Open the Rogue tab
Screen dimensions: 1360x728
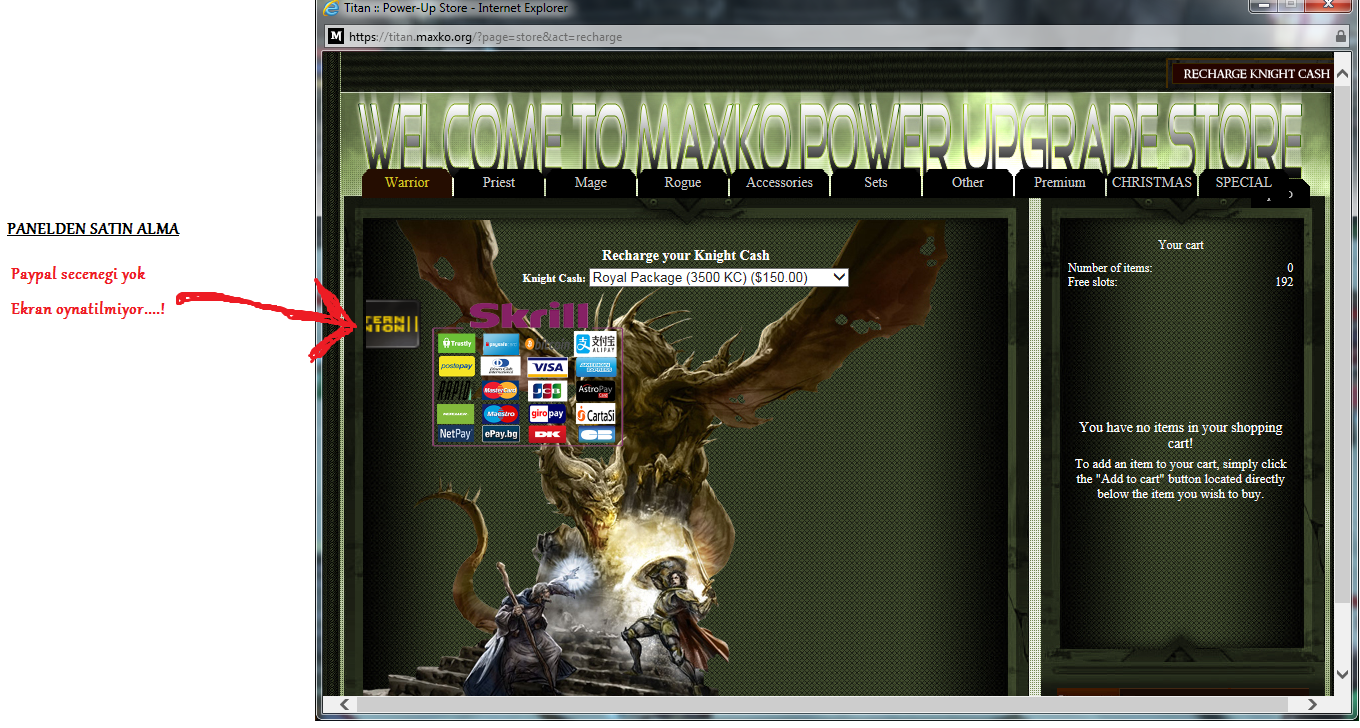point(683,182)
